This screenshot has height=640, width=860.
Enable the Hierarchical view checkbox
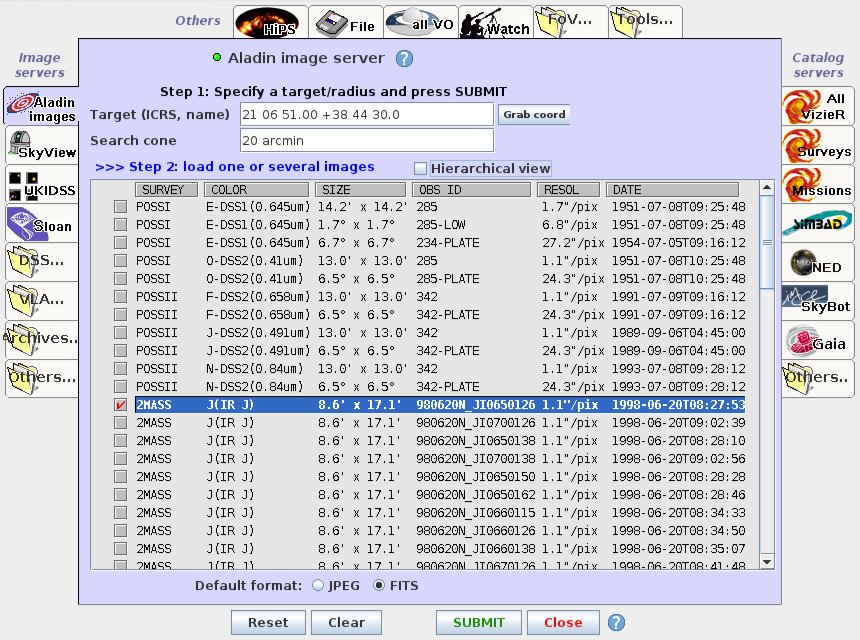click(x=421, y=169)
